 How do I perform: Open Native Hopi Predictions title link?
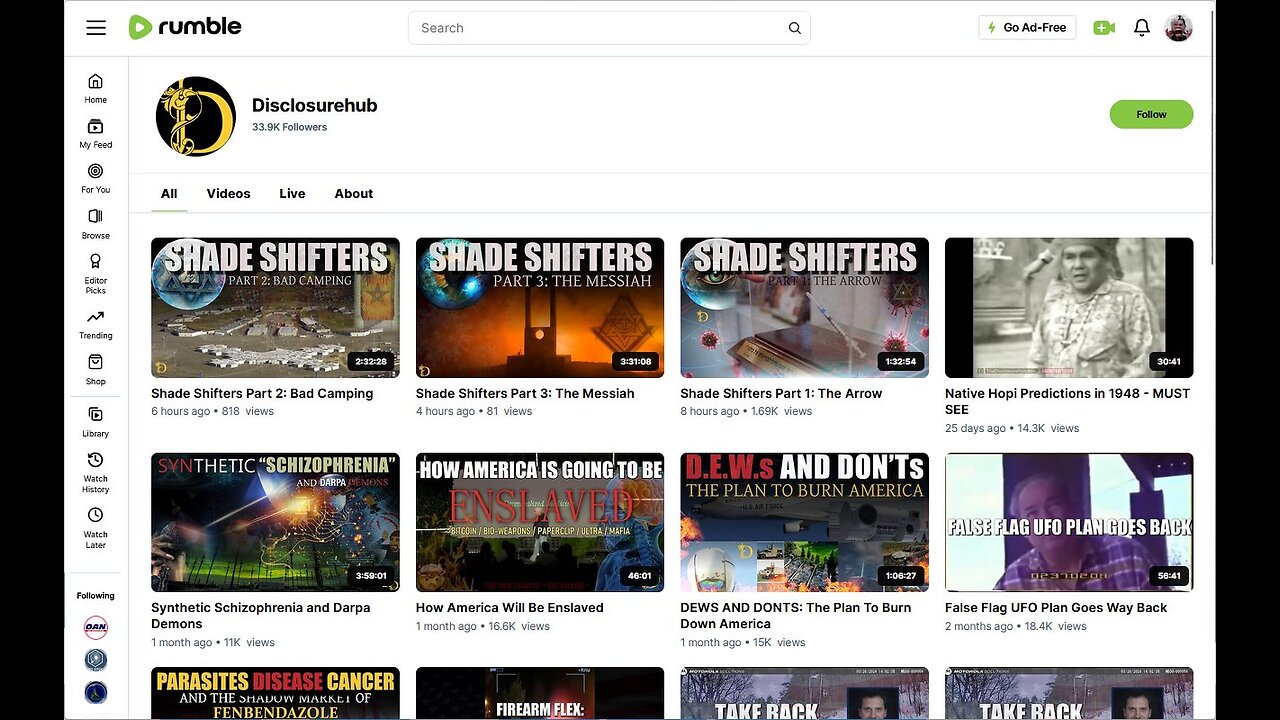[1067, 401]
